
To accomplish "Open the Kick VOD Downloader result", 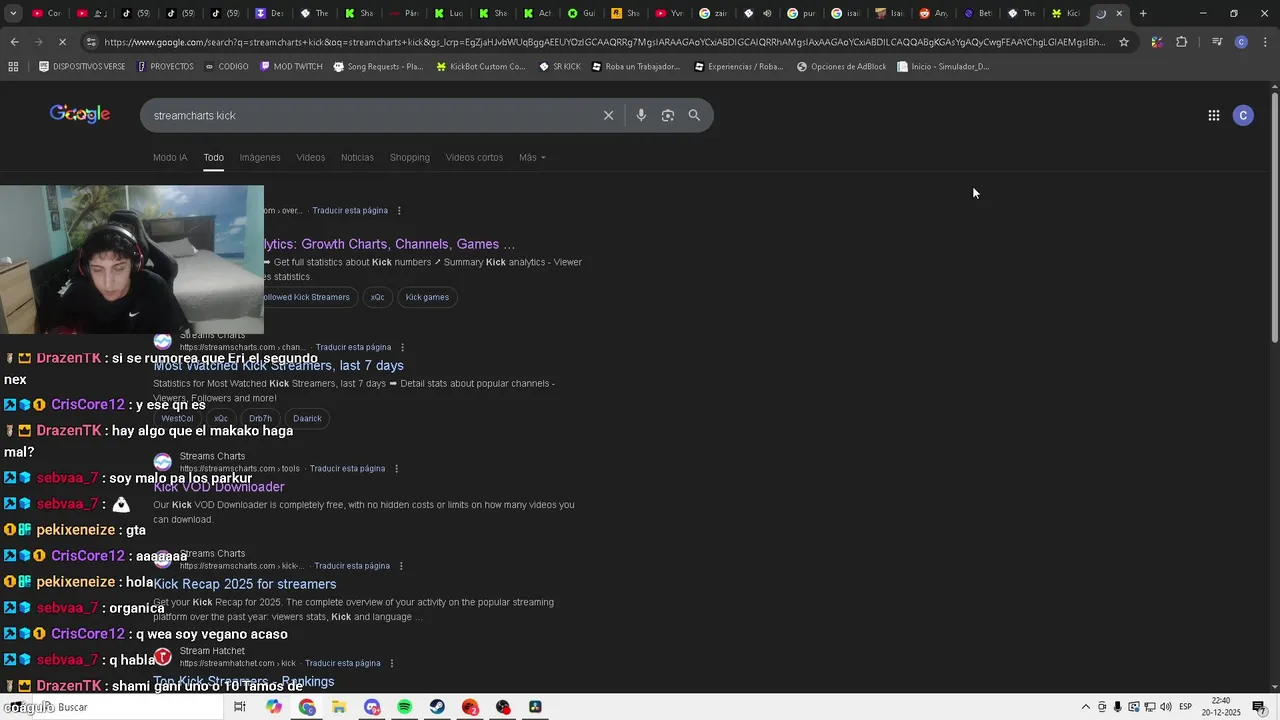I will tap(219, 487).
